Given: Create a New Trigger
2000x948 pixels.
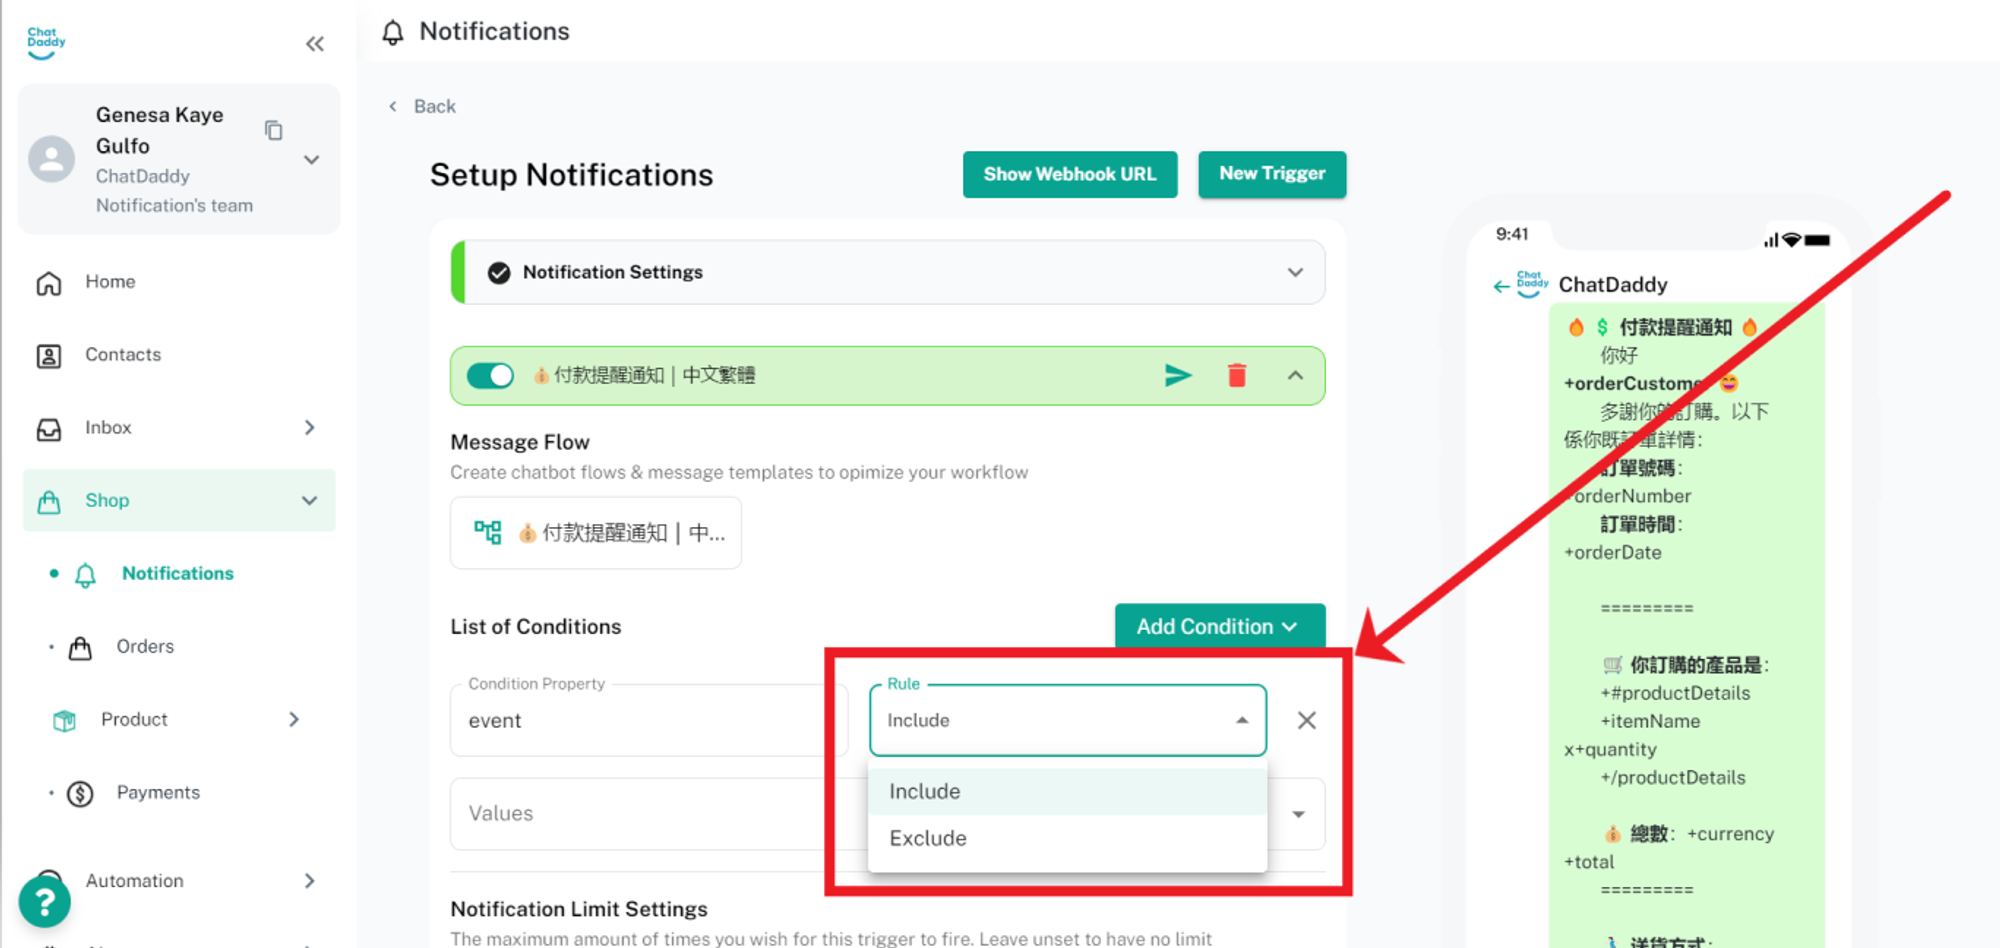Looking at the screenshot, I should pyautogui.click(x=1272, y=175).
